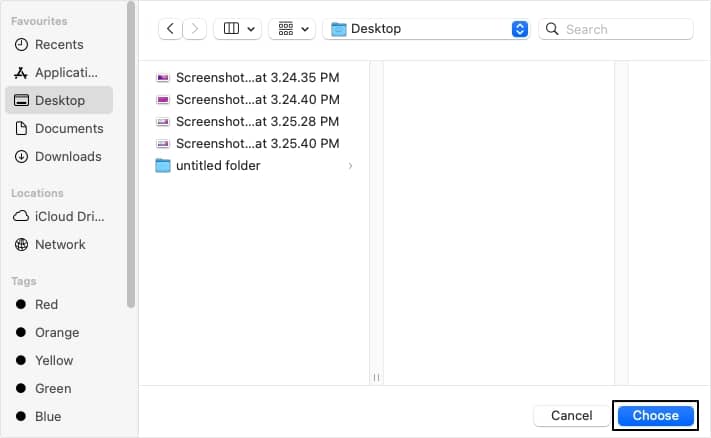The height and width of the screenshot is (438, 711).
Task: Open iCloud Drive in the sidebar
Action: pos(59,216)
